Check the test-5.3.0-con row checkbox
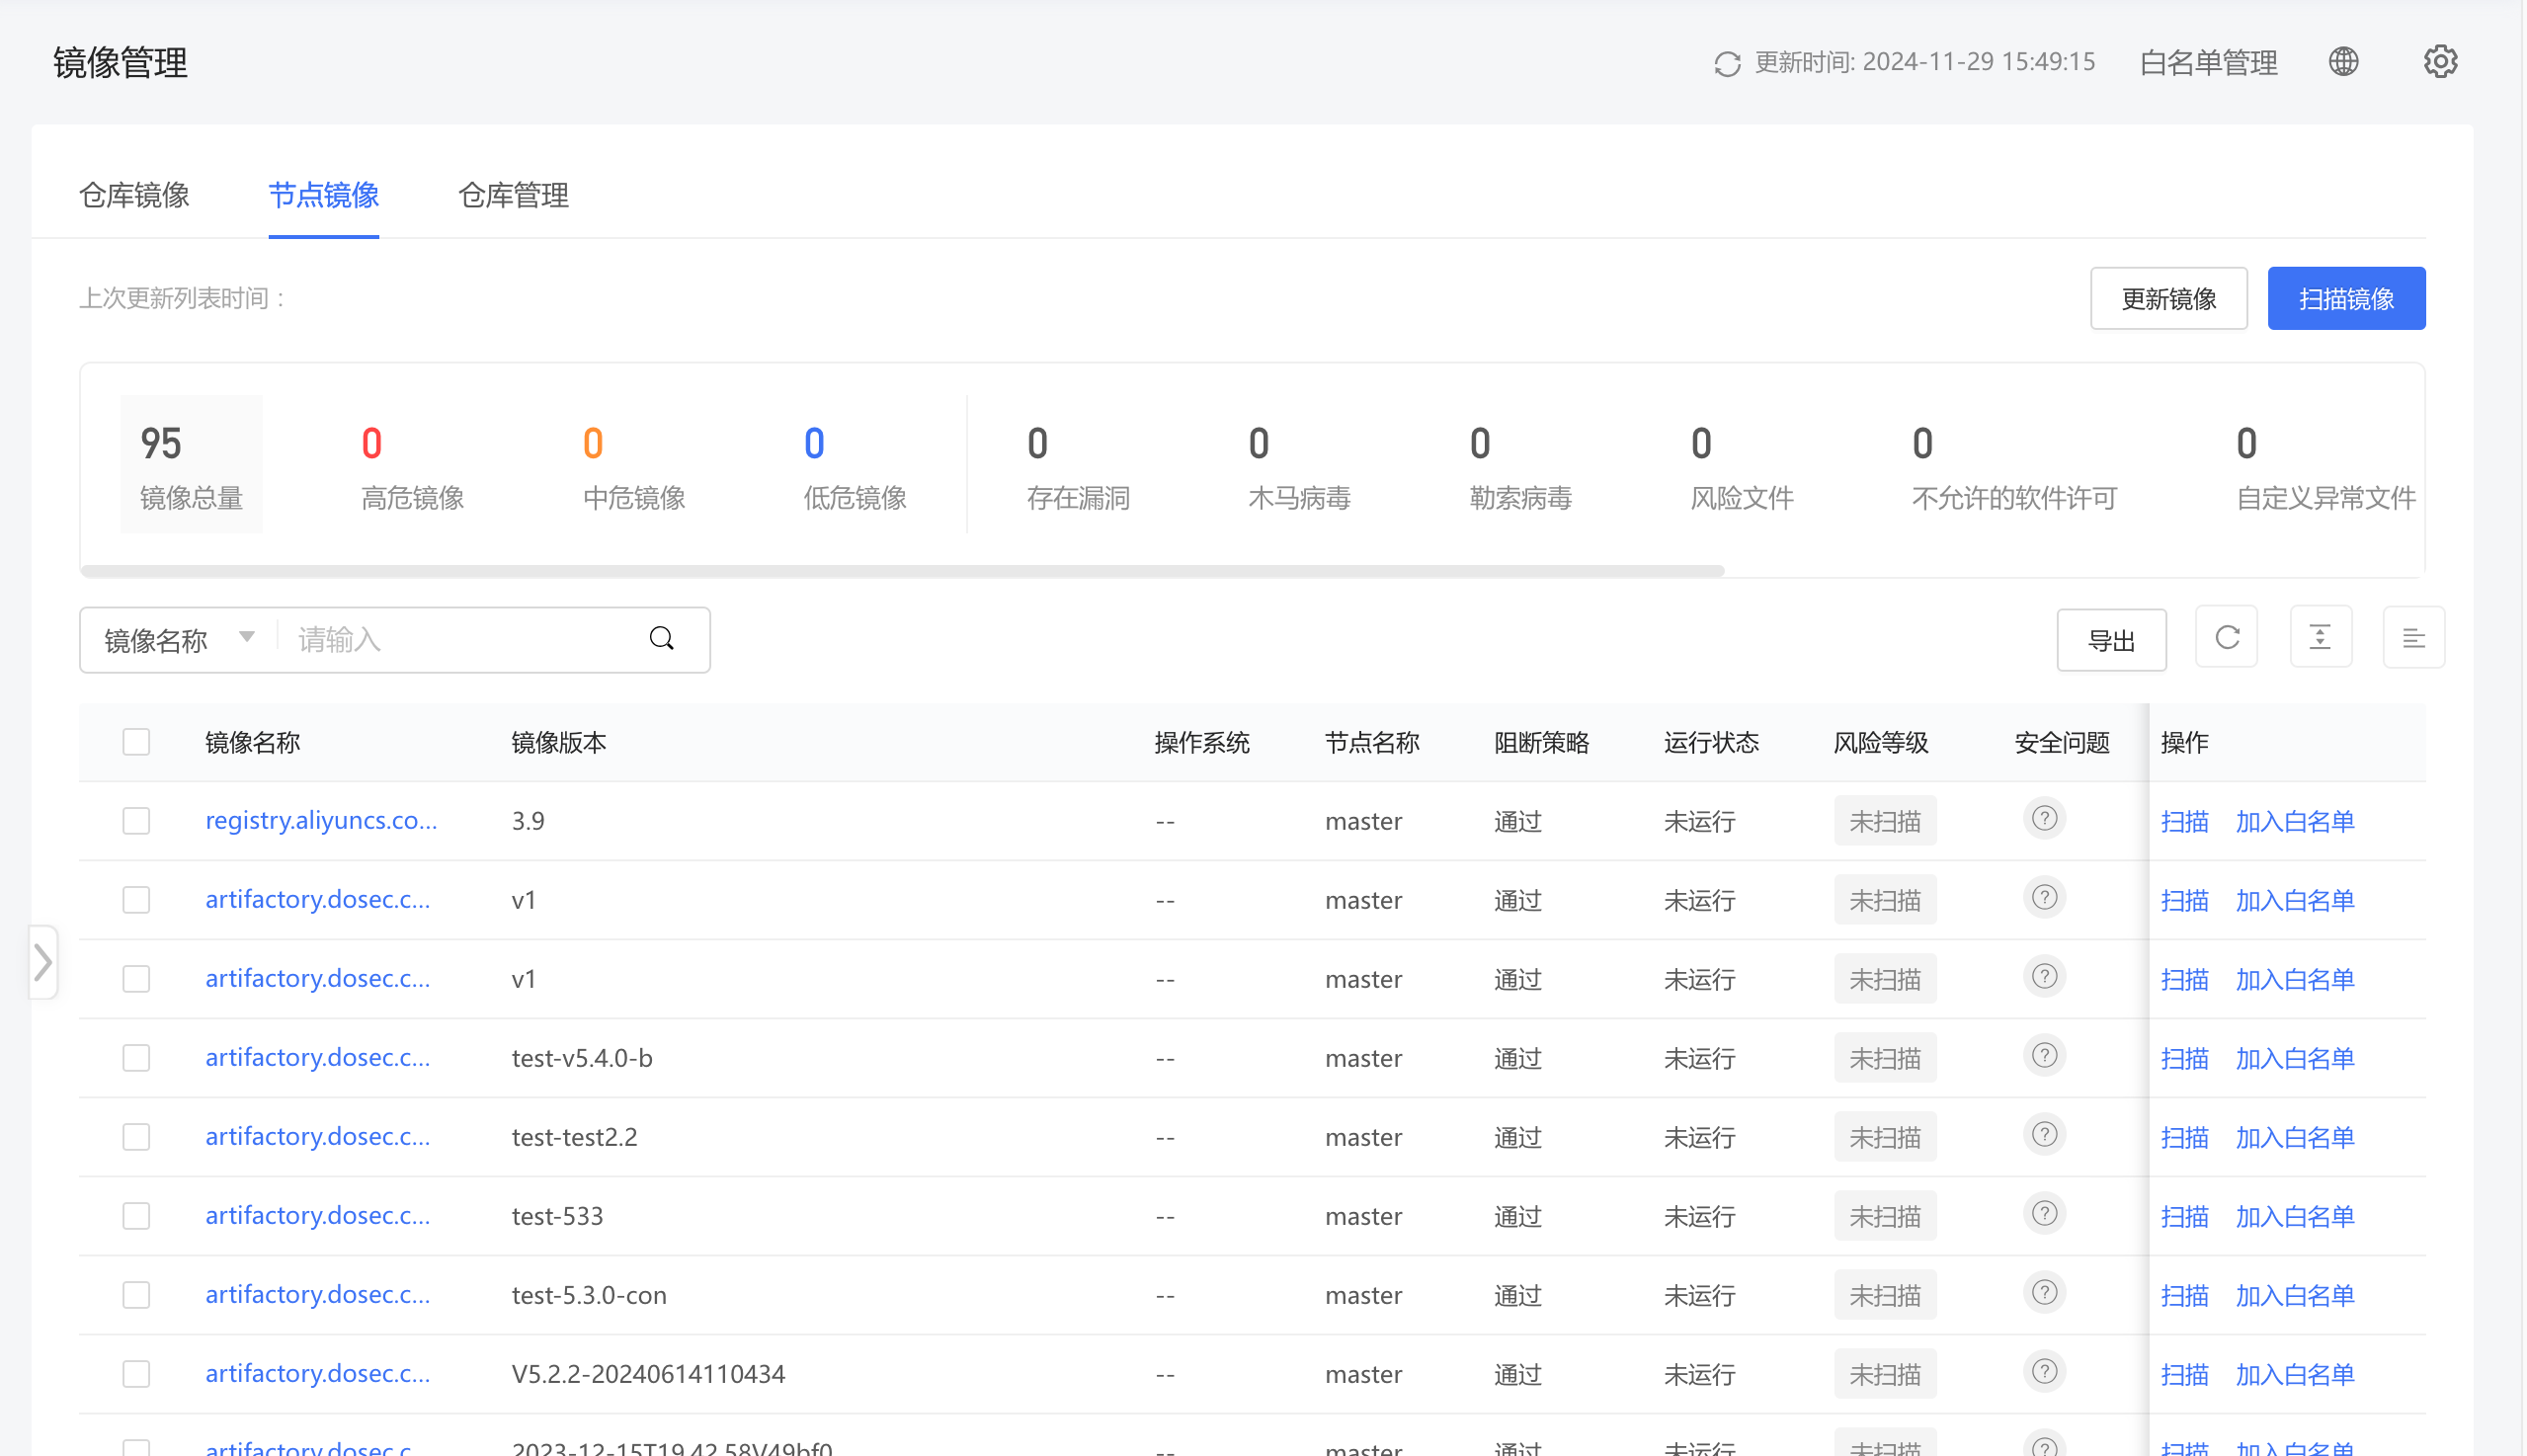Viewport: 2527px width, 1456px height. click(136, 1296)
